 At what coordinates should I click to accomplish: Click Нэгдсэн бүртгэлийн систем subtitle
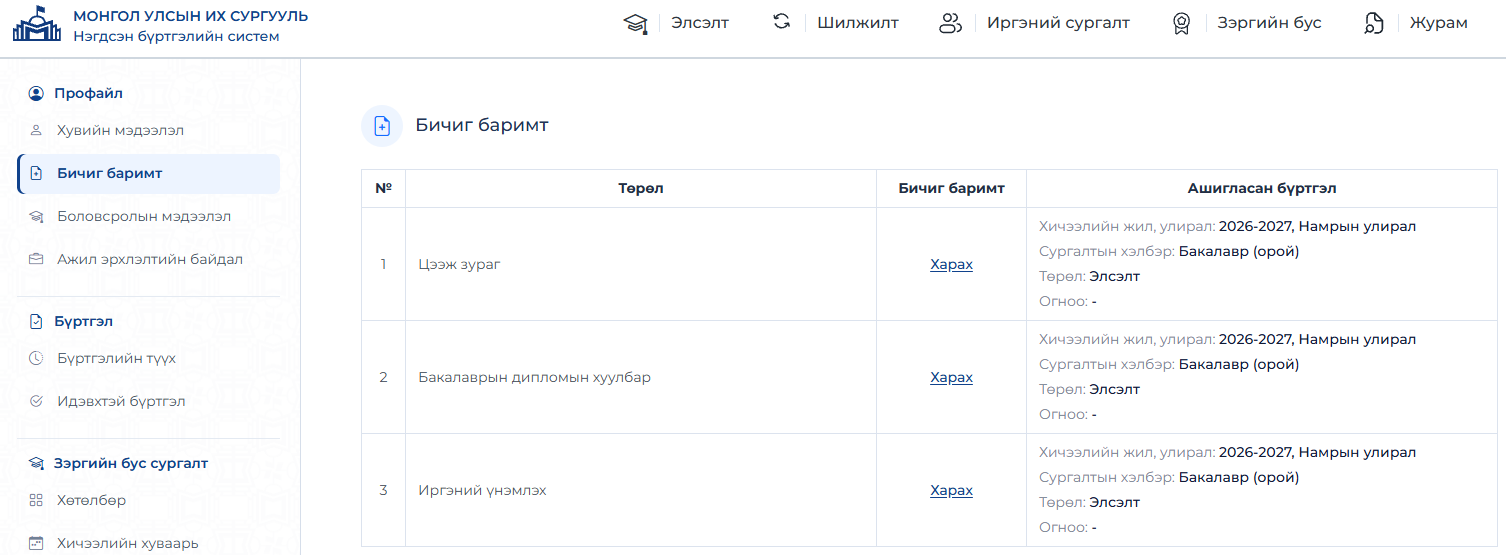176,36
